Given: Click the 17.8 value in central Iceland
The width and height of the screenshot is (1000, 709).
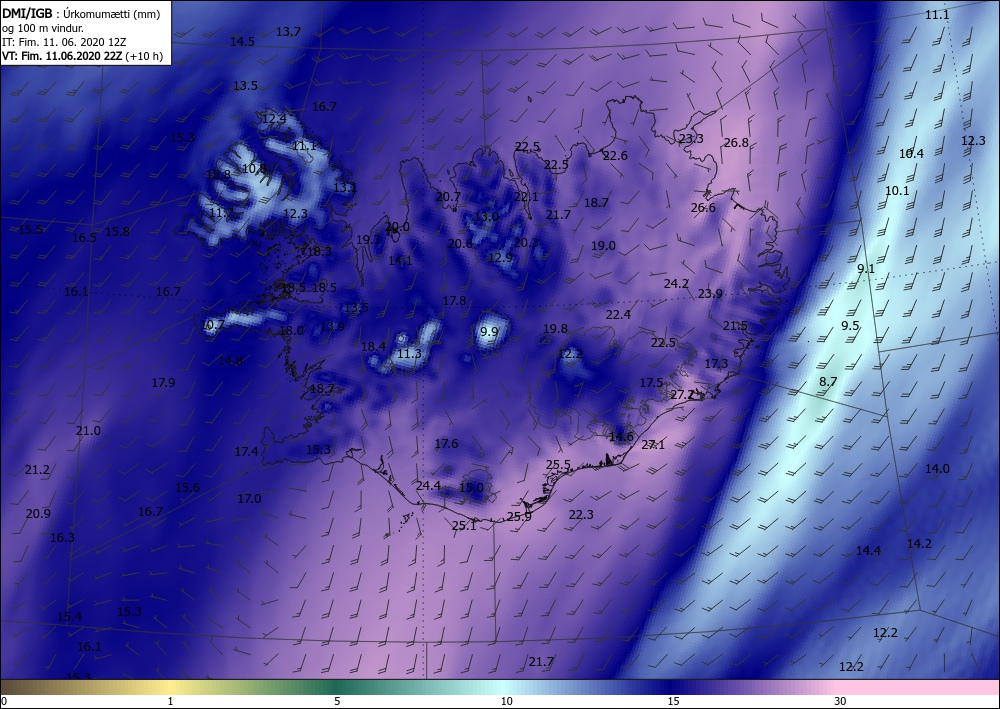Looking at the screenshot, I should click(454, 301).
